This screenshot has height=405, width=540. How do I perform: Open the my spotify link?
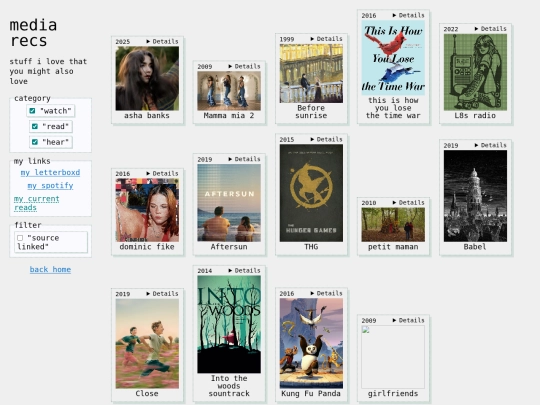coord(50,186)
